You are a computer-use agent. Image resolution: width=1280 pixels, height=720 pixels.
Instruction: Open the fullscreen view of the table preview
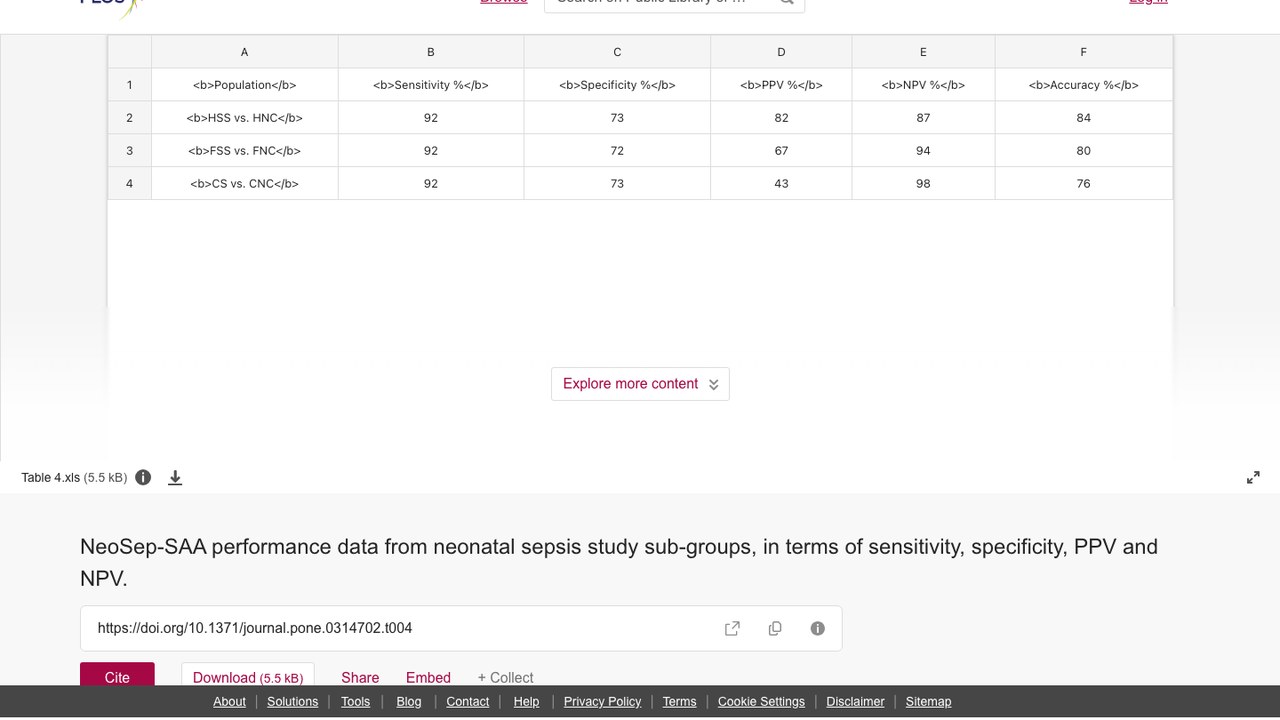(1253, 478)
